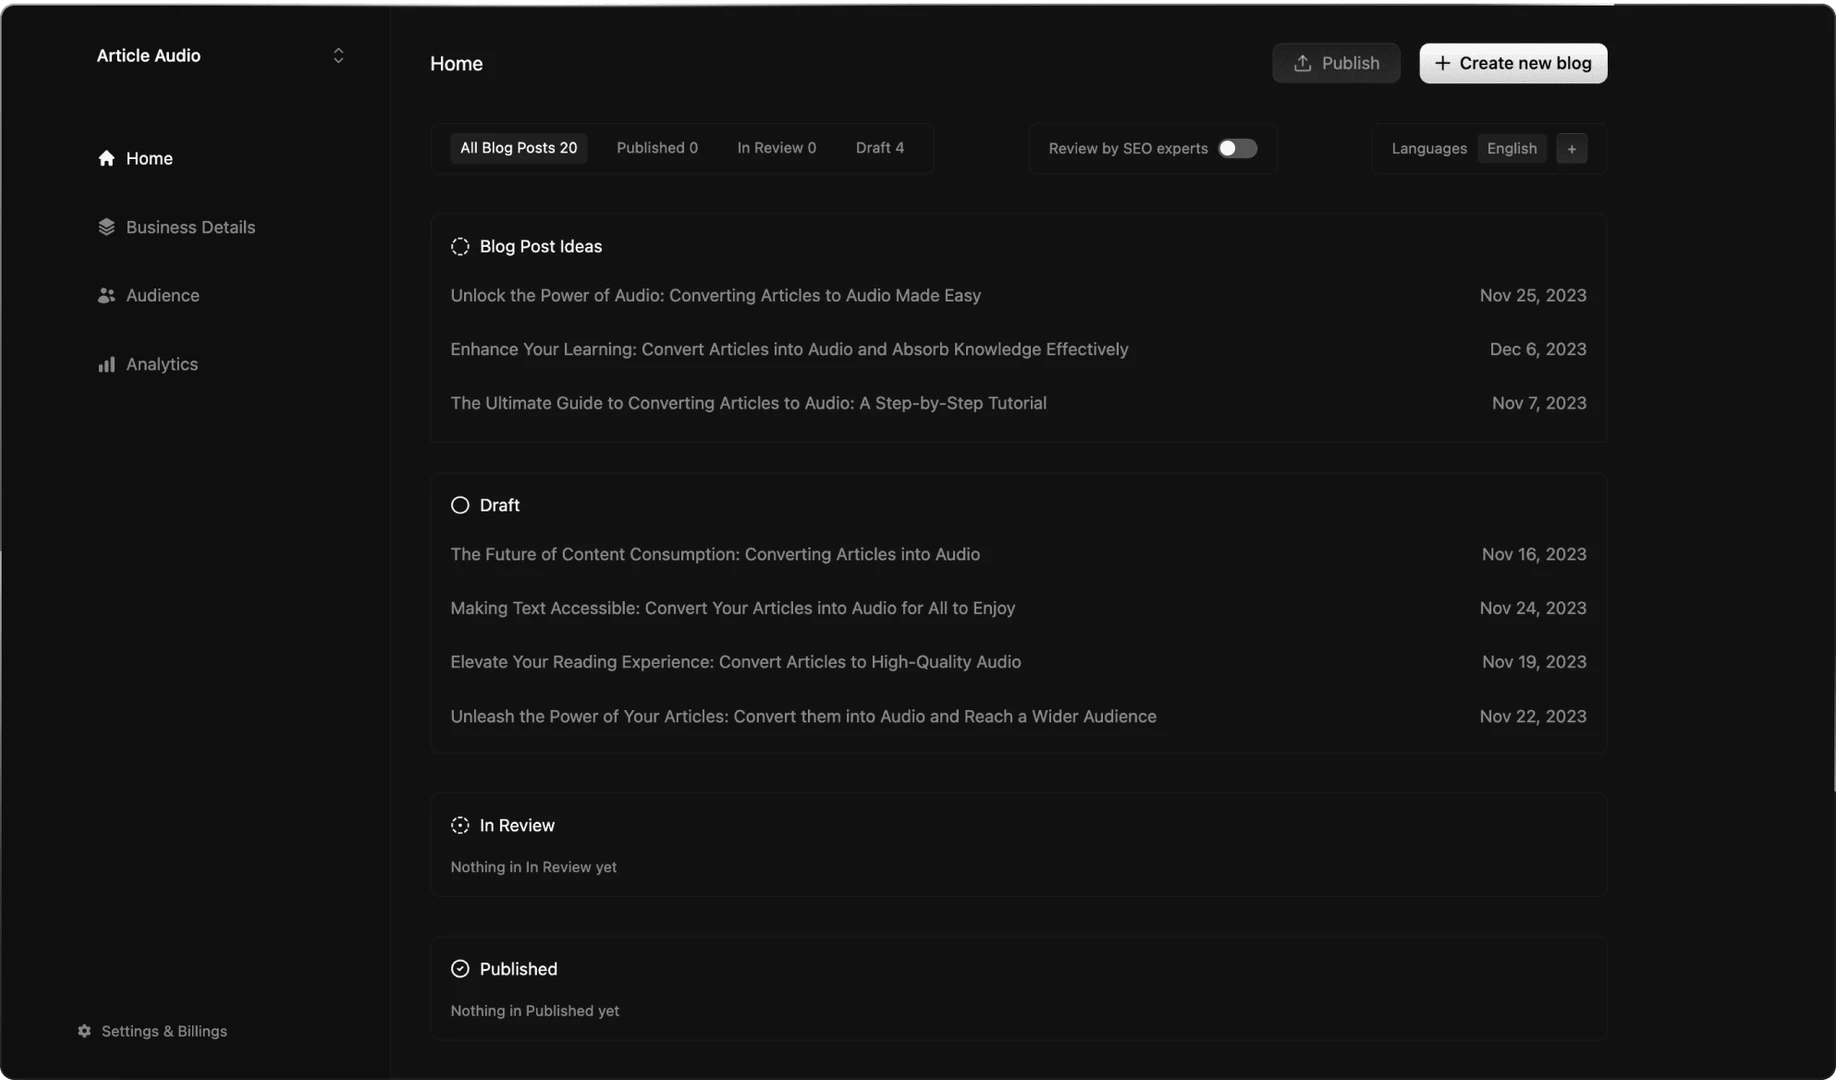
Task: Open Analytics via bar chart icon
Action: coord(106,364)
